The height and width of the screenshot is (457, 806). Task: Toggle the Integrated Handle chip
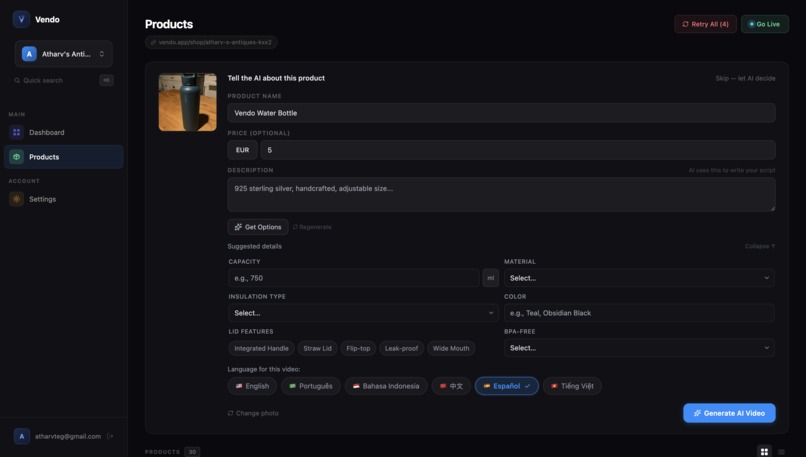pyautogui.click(x=261, y=349)
